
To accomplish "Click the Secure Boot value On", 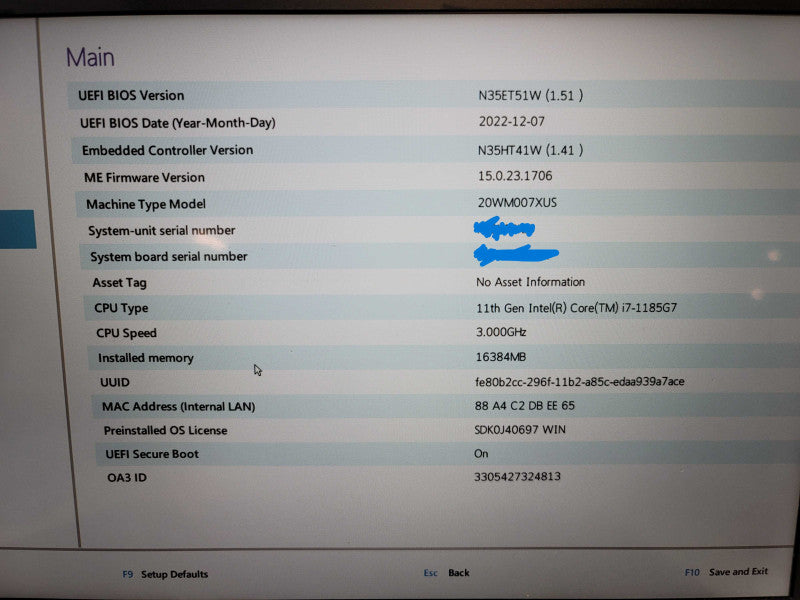I will [x=481, y=454].
